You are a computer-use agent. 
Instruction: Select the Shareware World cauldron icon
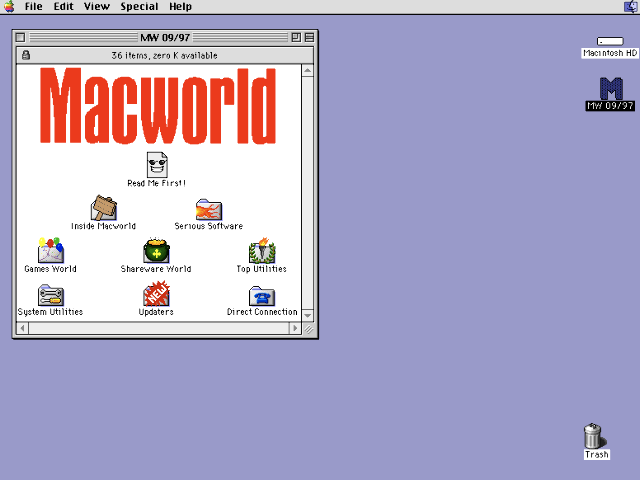156,251
